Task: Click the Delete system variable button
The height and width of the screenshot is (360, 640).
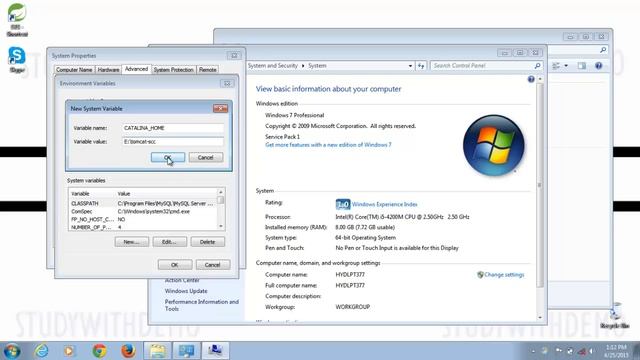Action: [207, 242]
